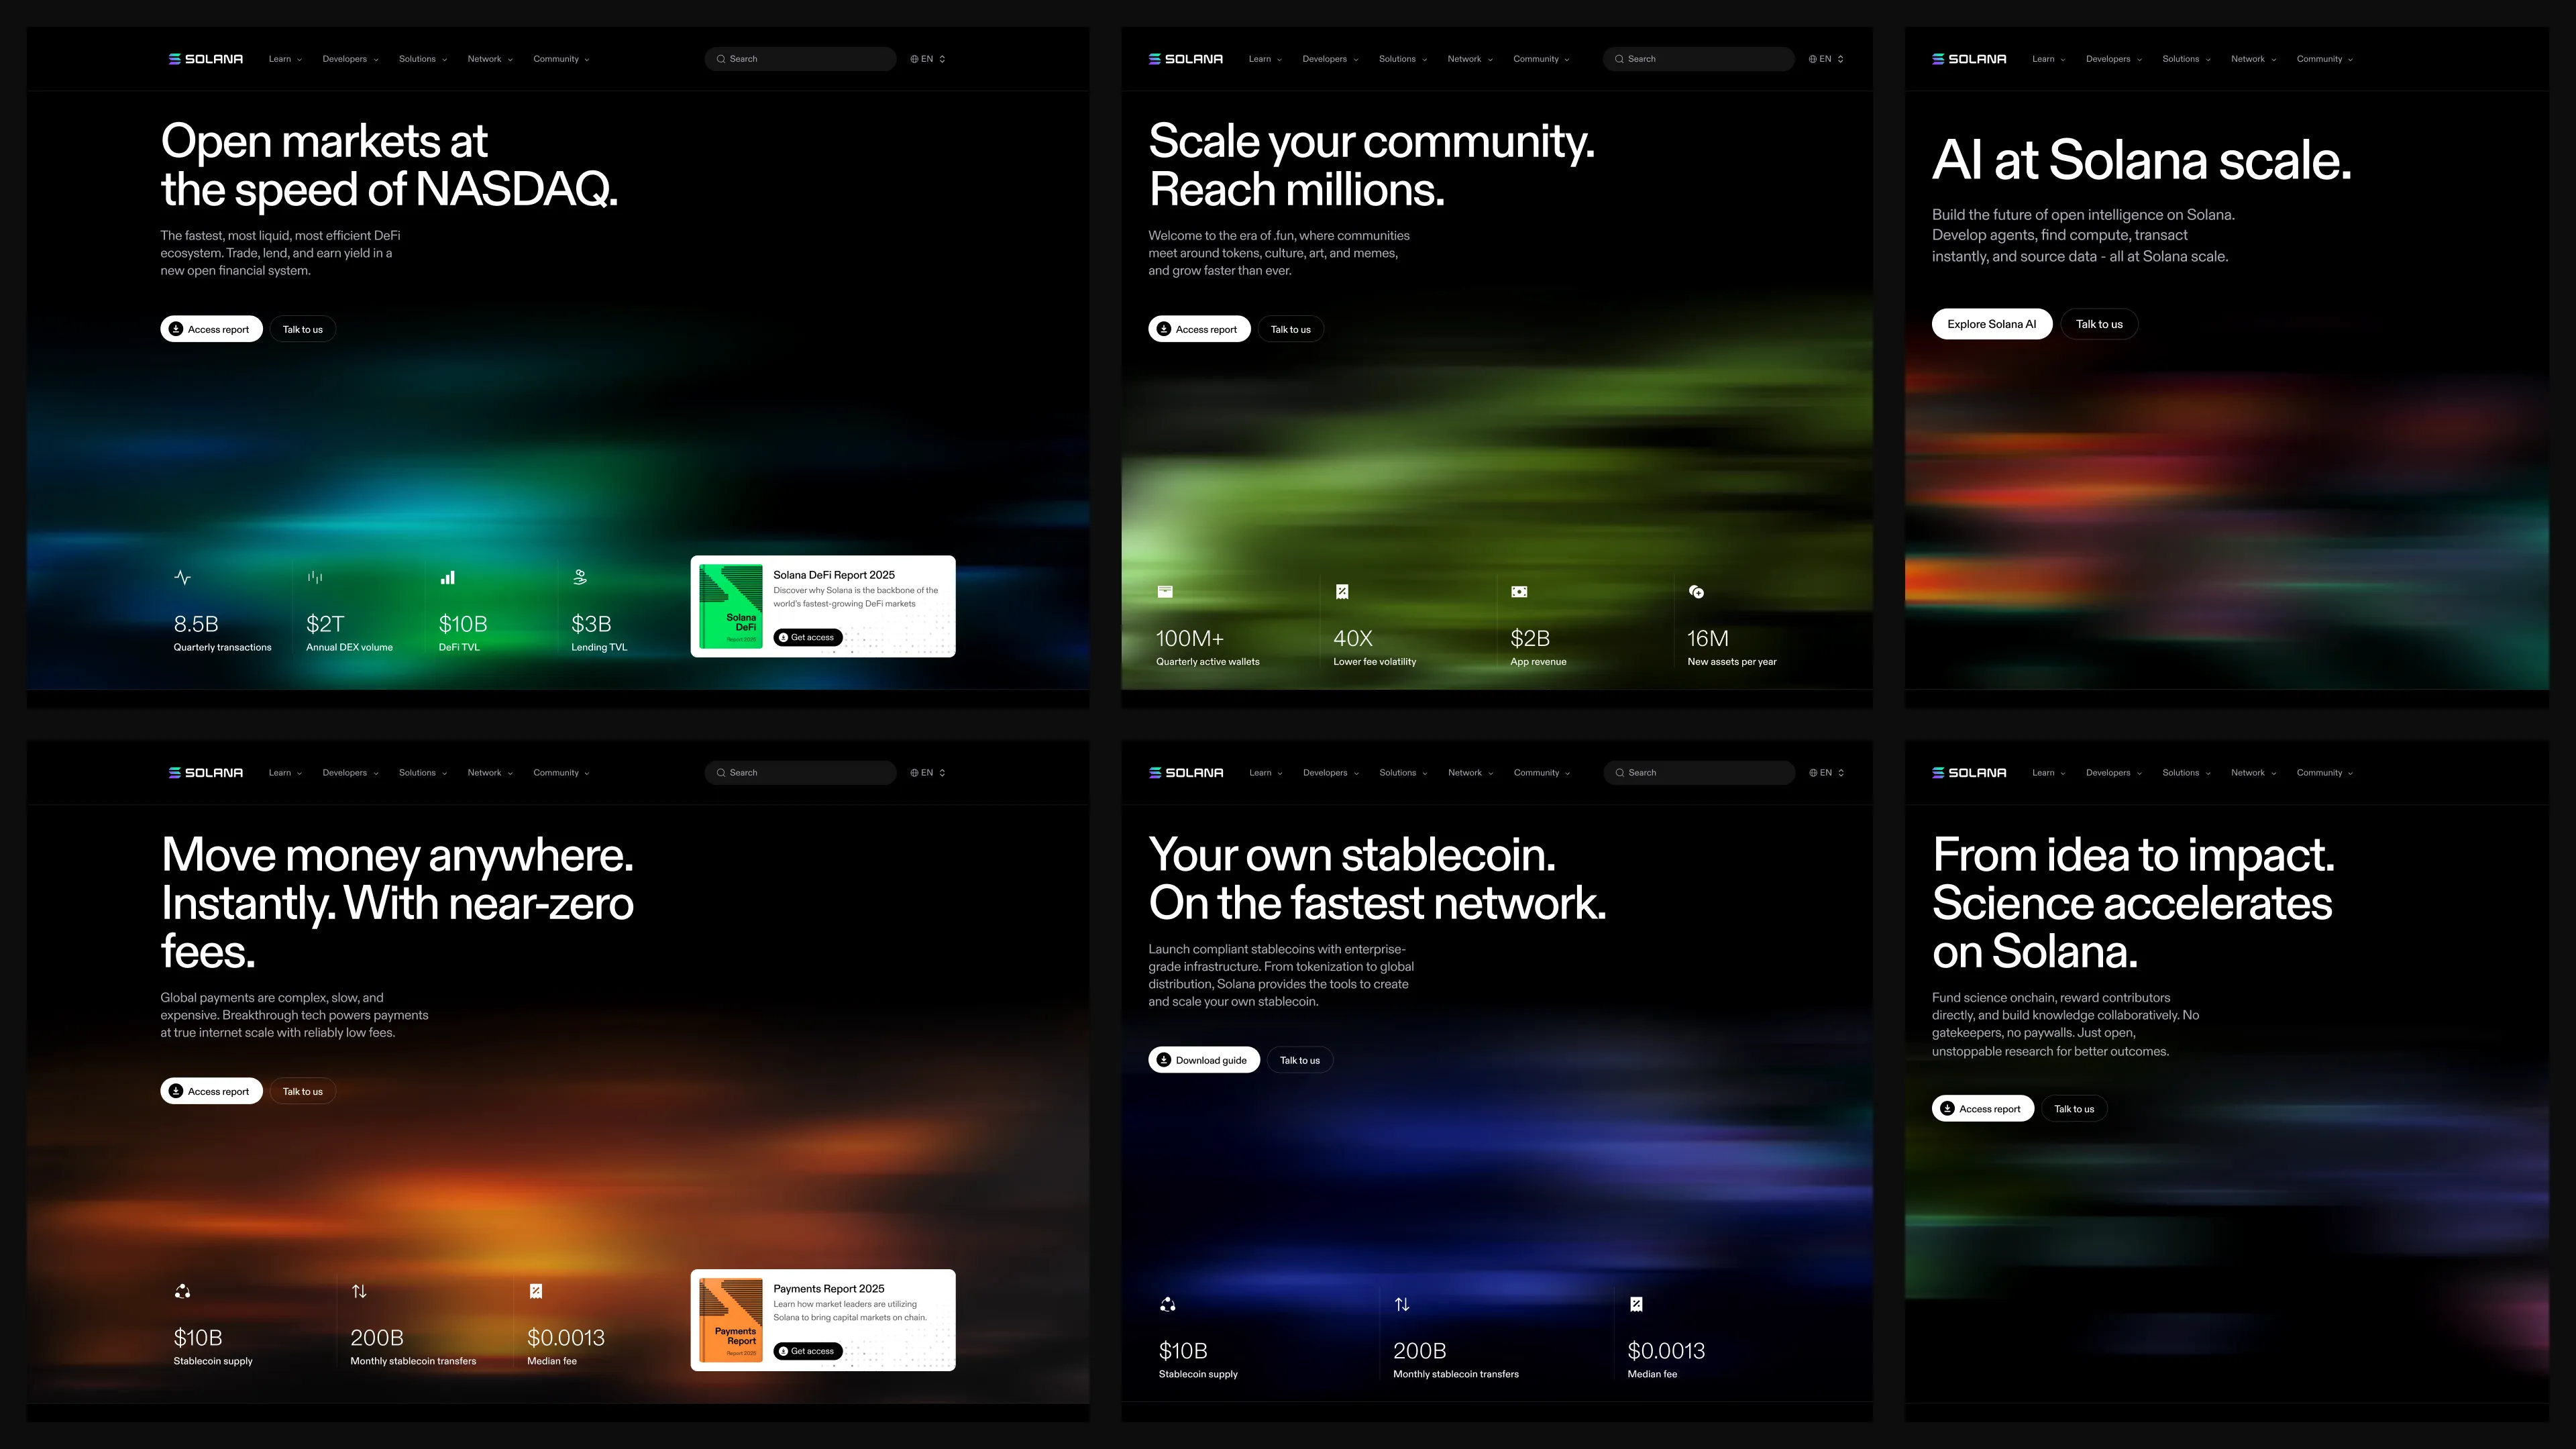Click the Stablecoin supply icon on Move money page
Image resolution: width=2576 pixels, height=1449 pixels.
coord(182,1291)
